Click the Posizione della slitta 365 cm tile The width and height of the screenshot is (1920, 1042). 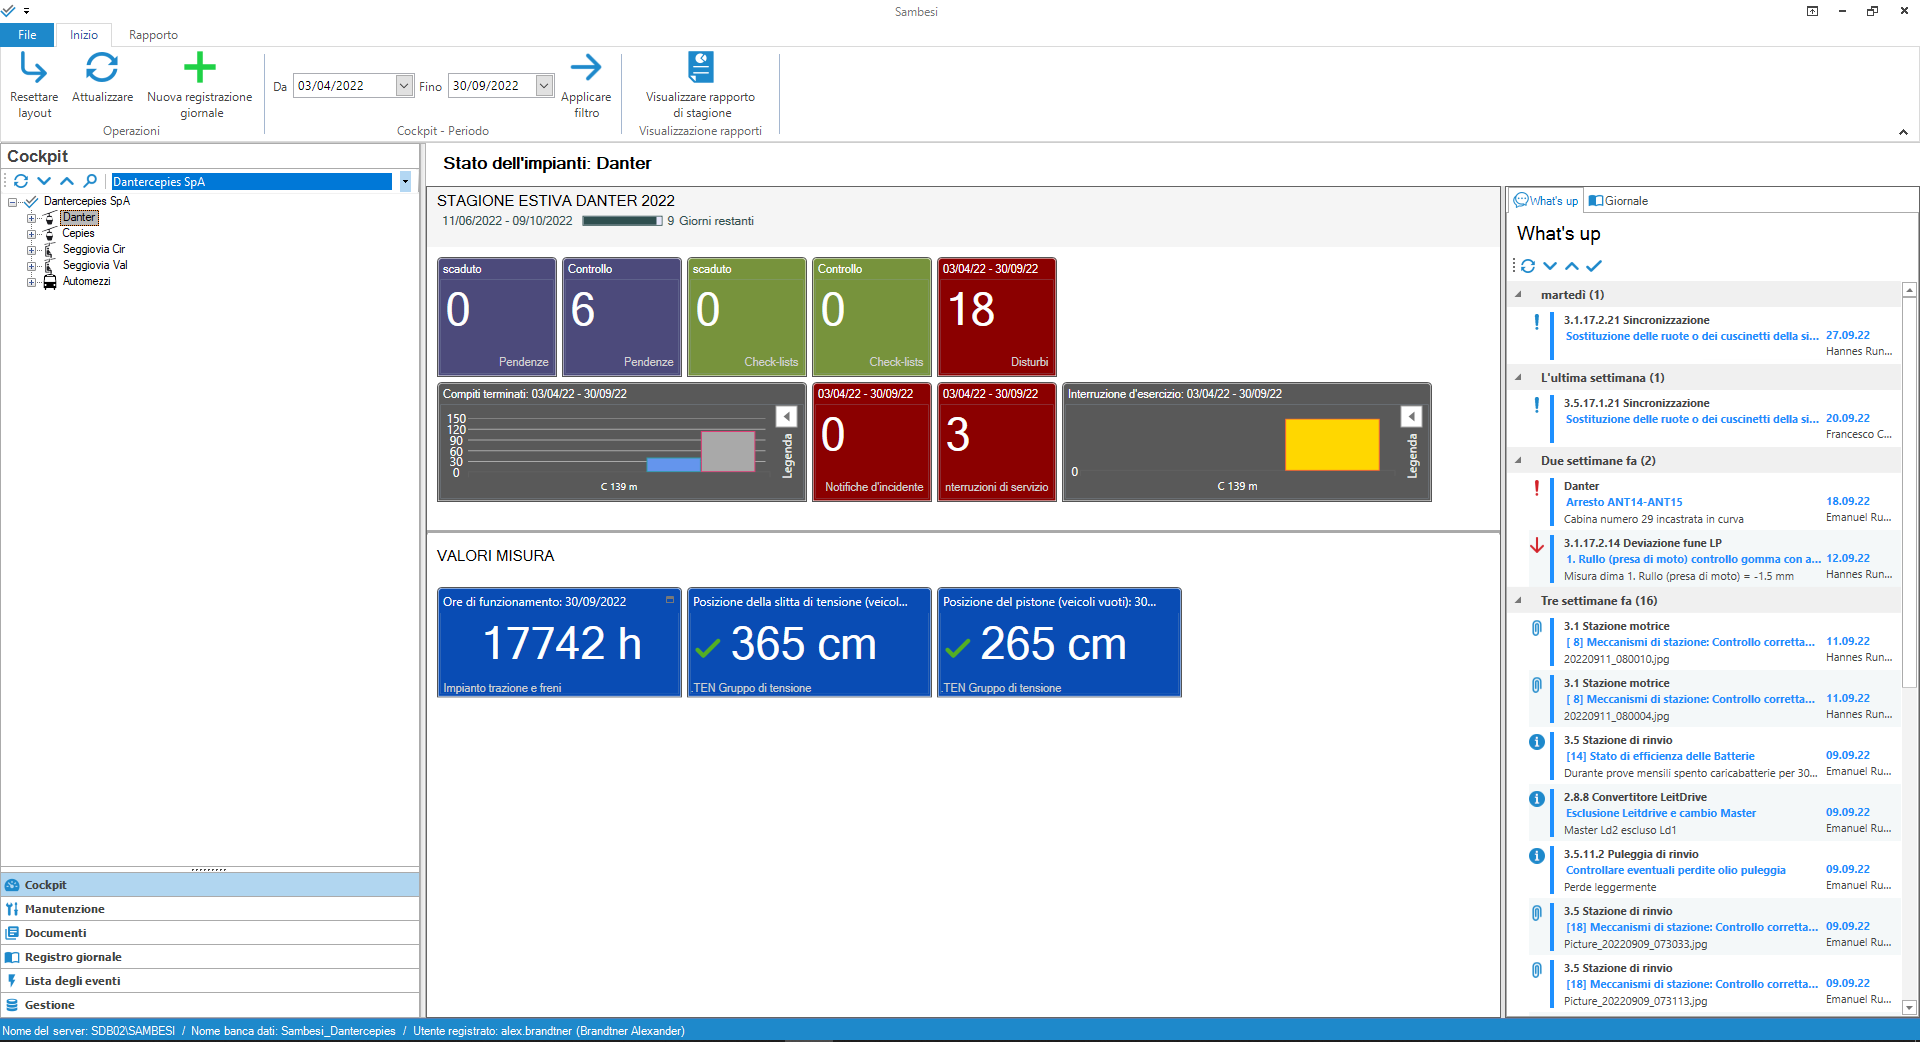coord(809,642)
